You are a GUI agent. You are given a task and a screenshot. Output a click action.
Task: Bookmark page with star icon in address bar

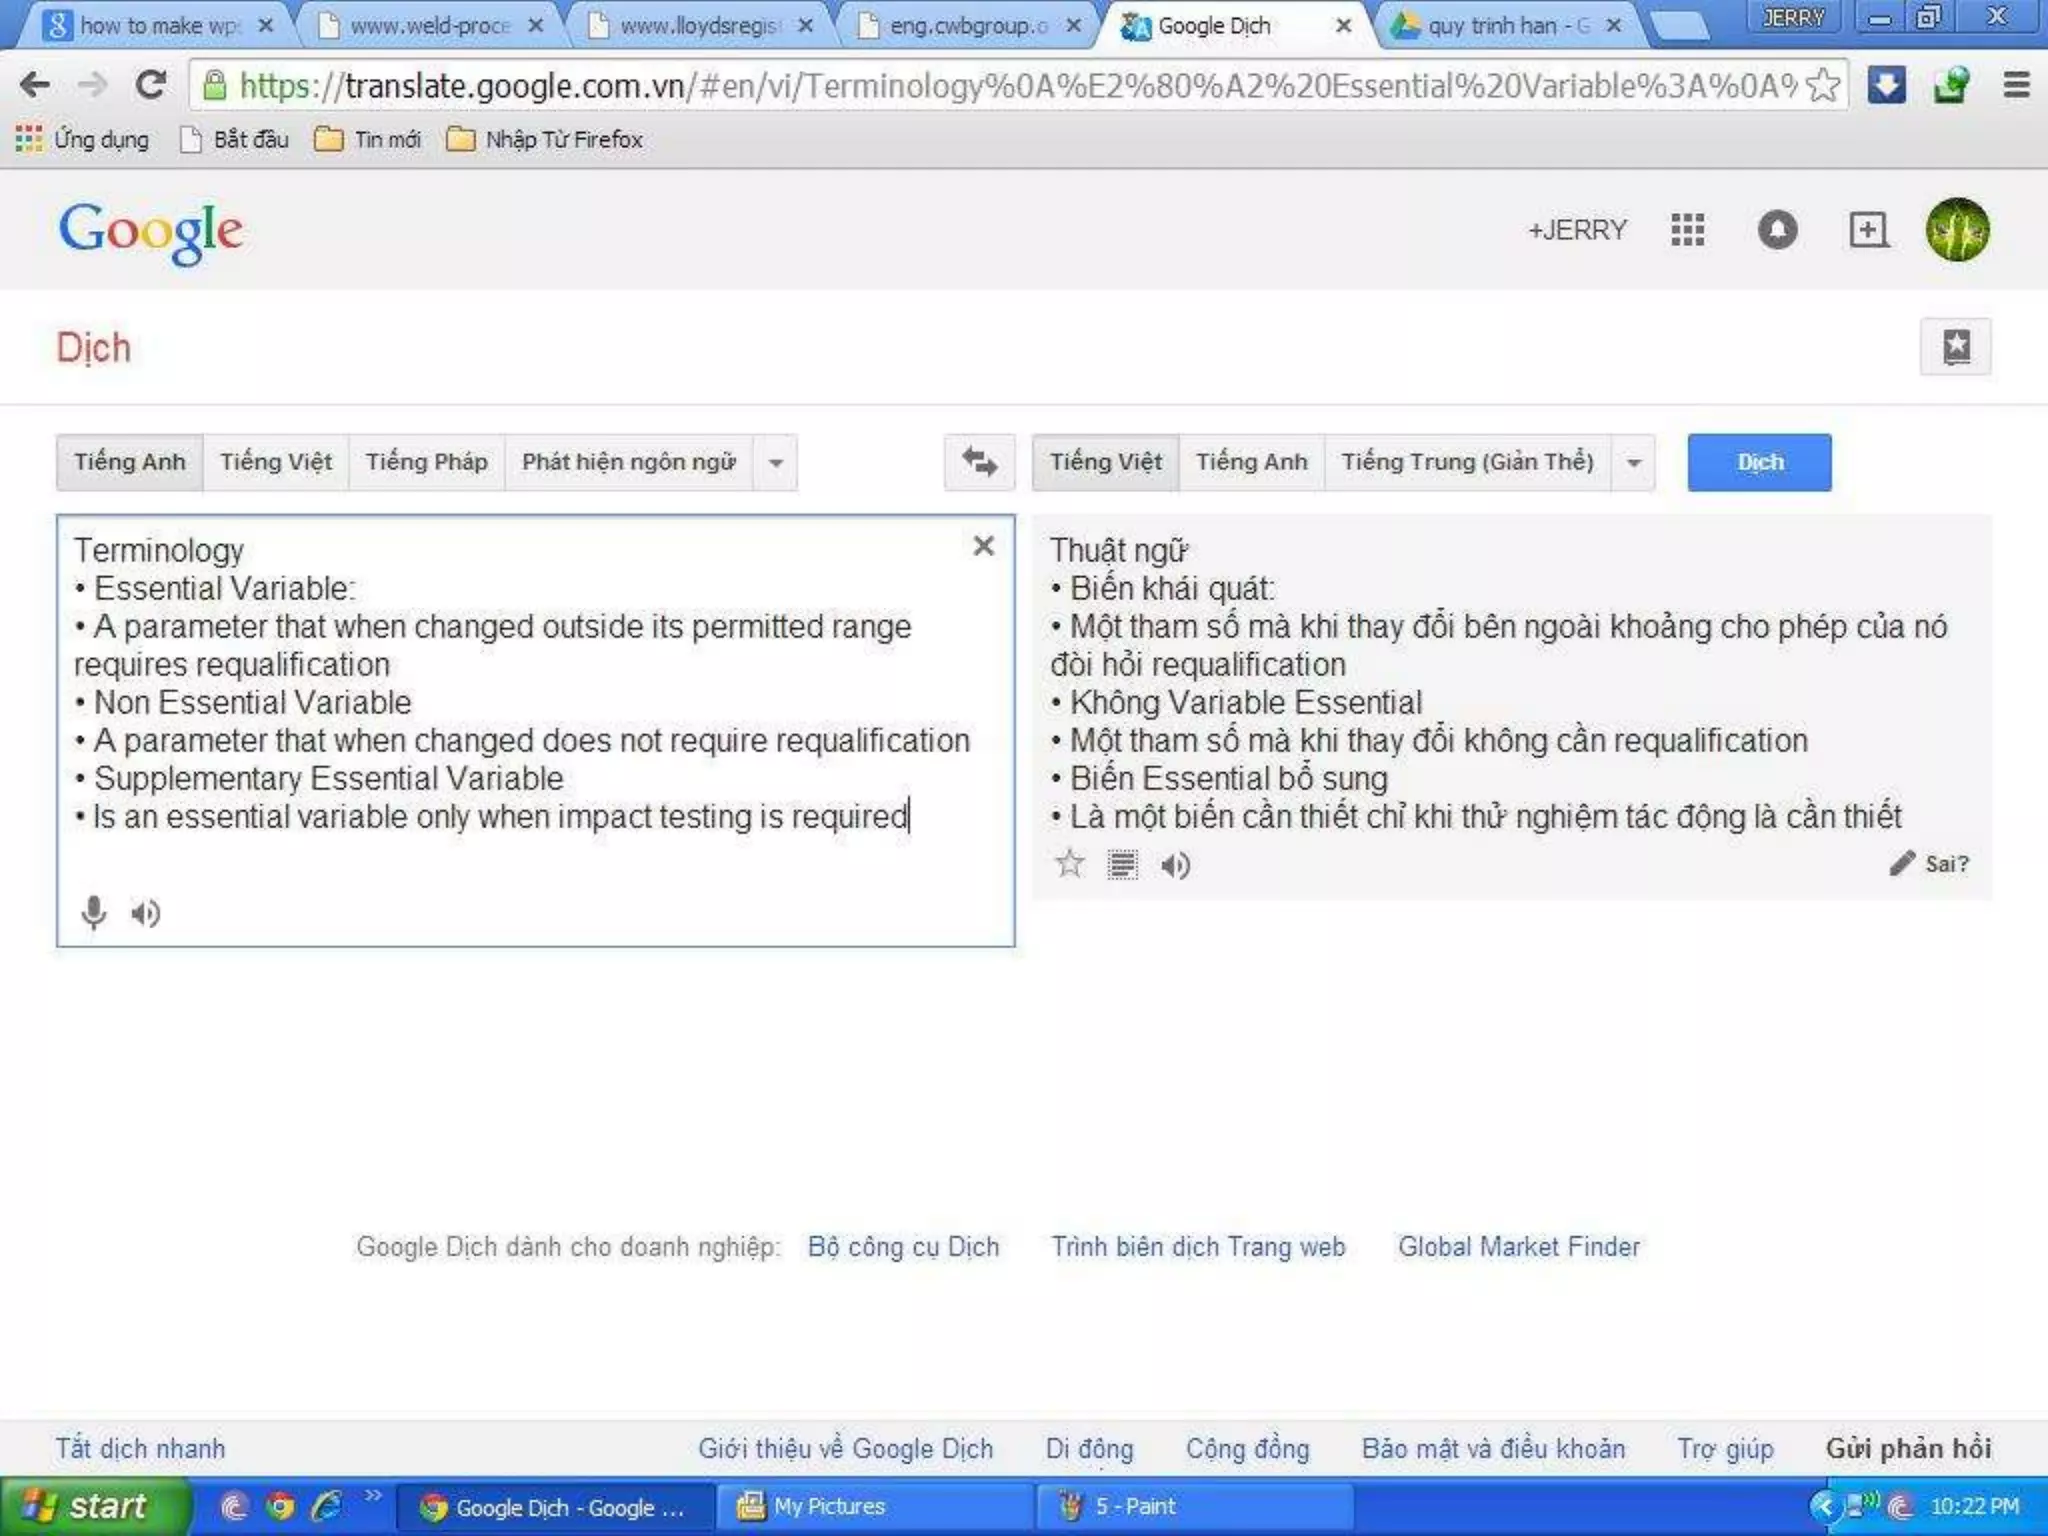point(1823,85)
